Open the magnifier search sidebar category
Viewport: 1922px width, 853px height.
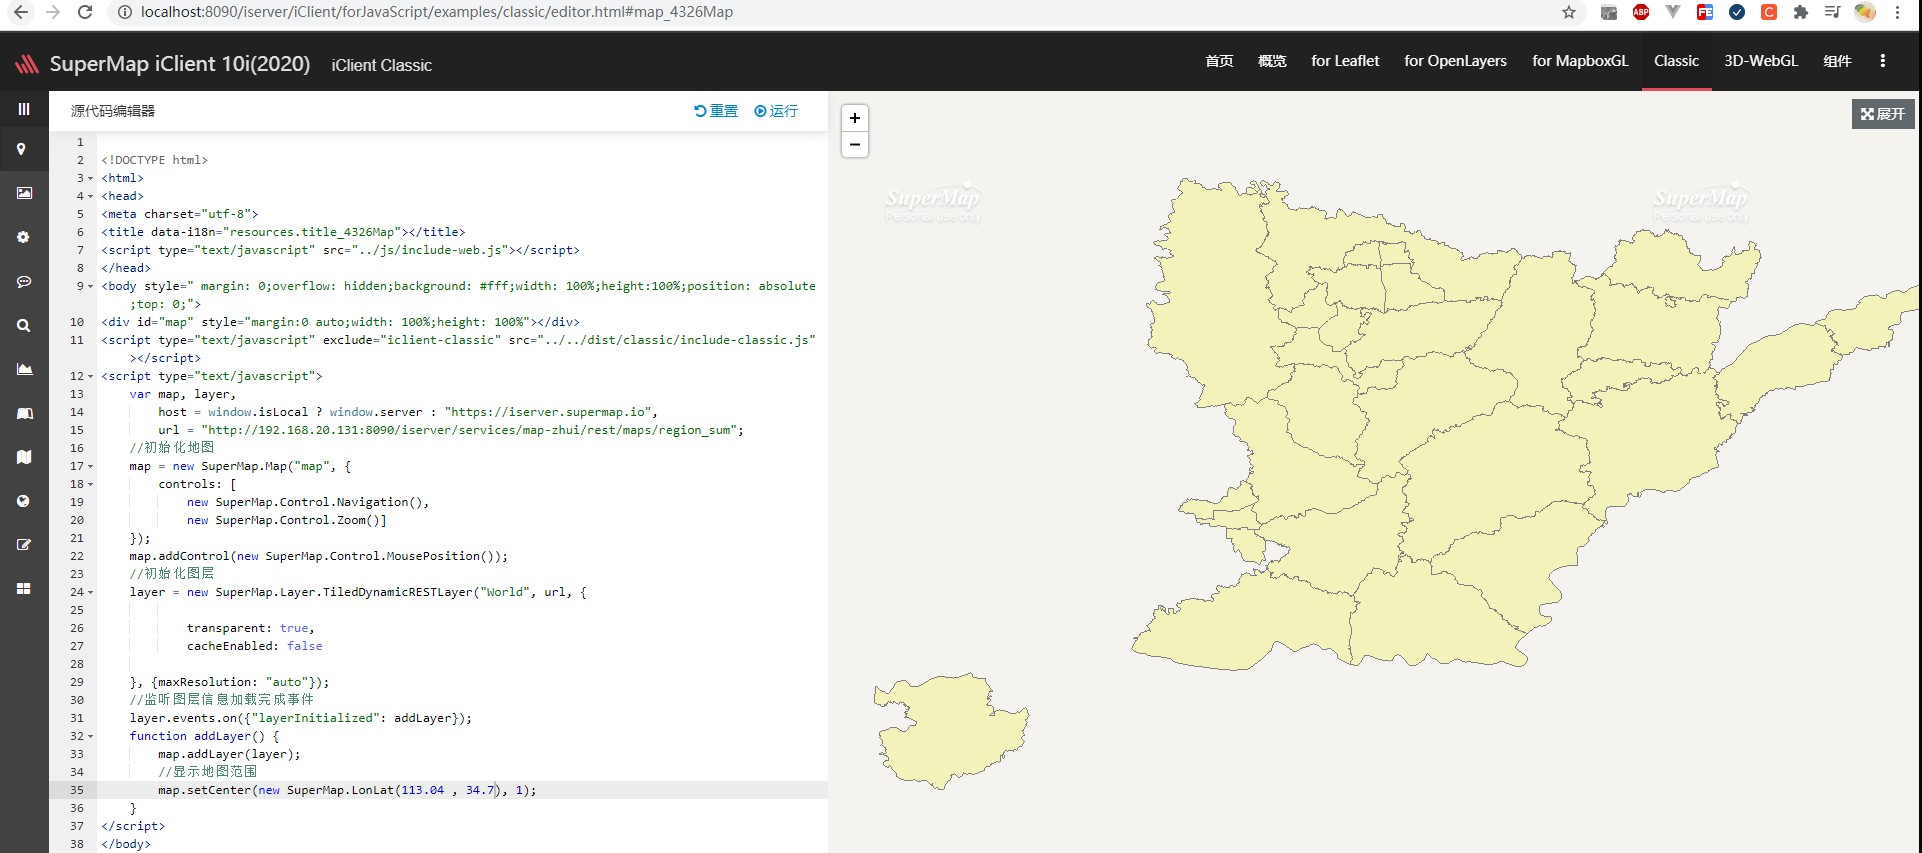[23, 325]
